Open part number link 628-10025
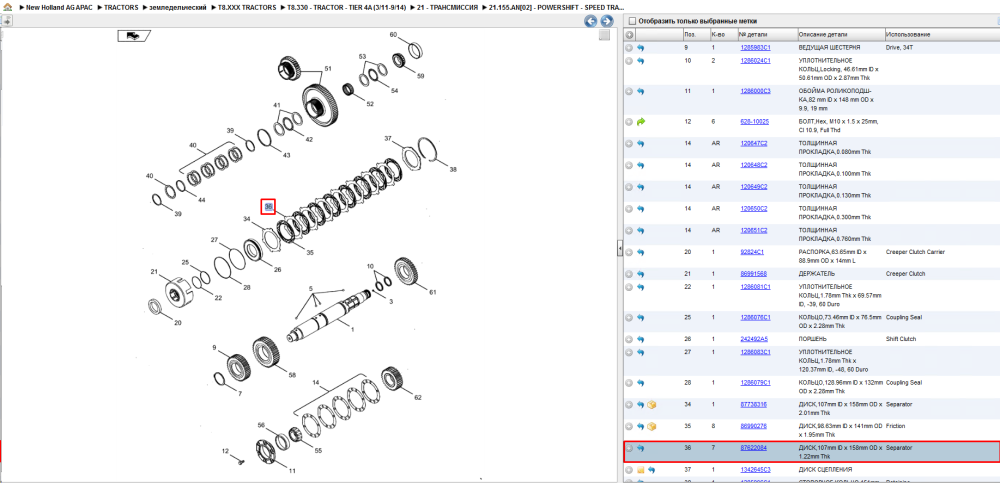The width and height of the screenshot is (1000, 483). click(754, 121)
